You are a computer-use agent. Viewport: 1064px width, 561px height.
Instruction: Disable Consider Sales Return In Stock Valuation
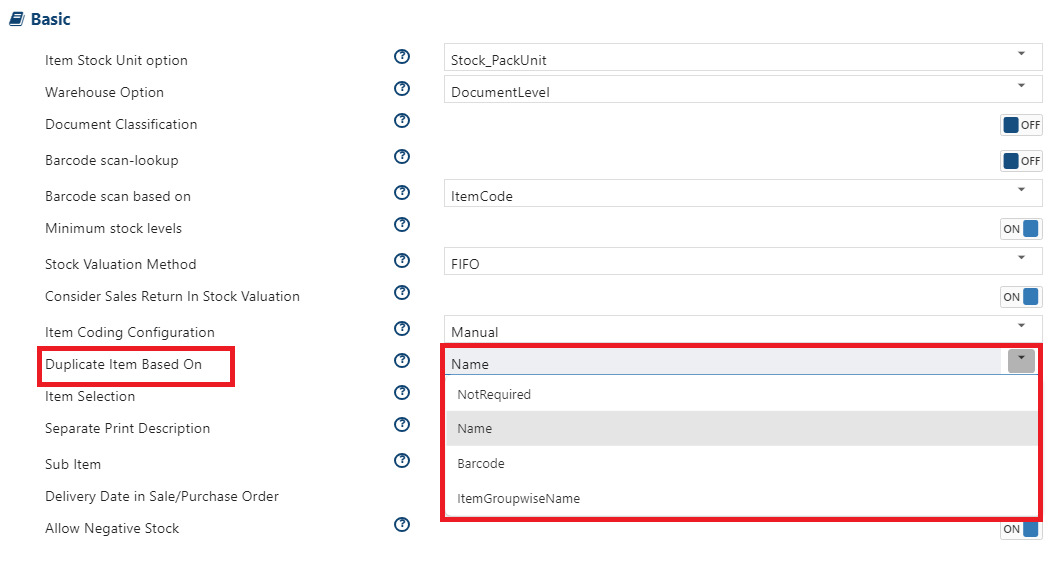click(1021, 296)
